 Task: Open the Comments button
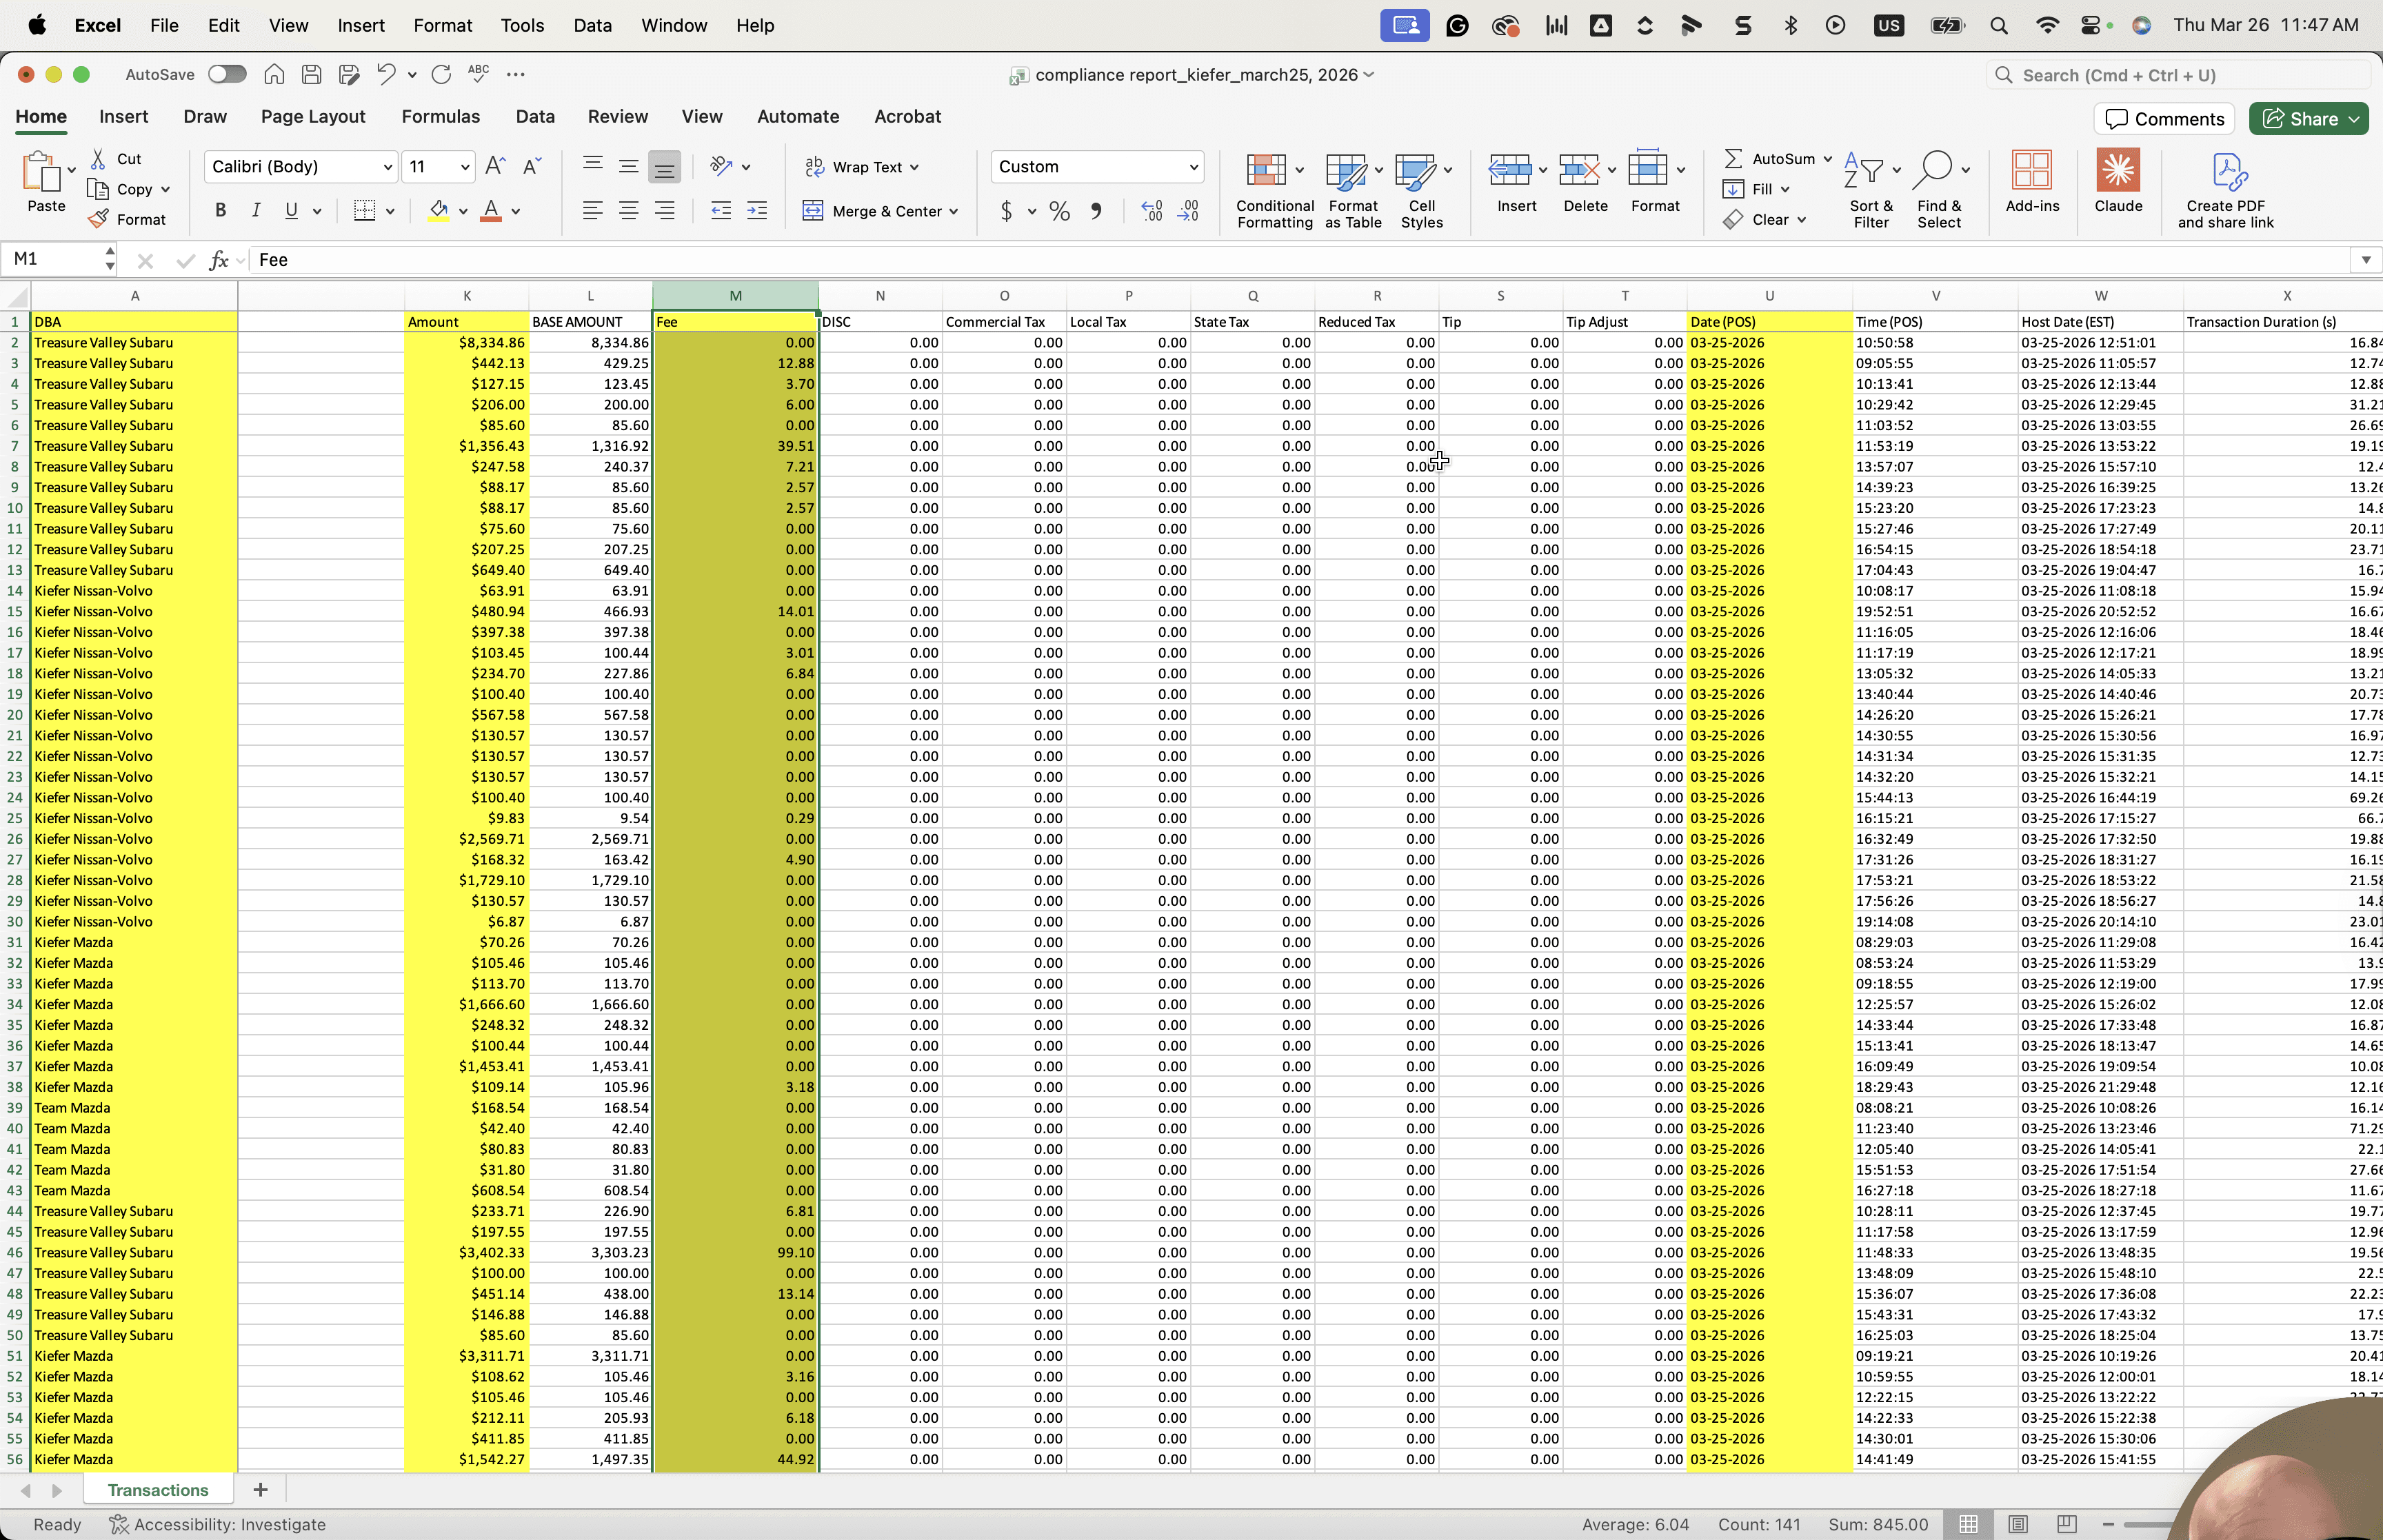[2164, 119]
